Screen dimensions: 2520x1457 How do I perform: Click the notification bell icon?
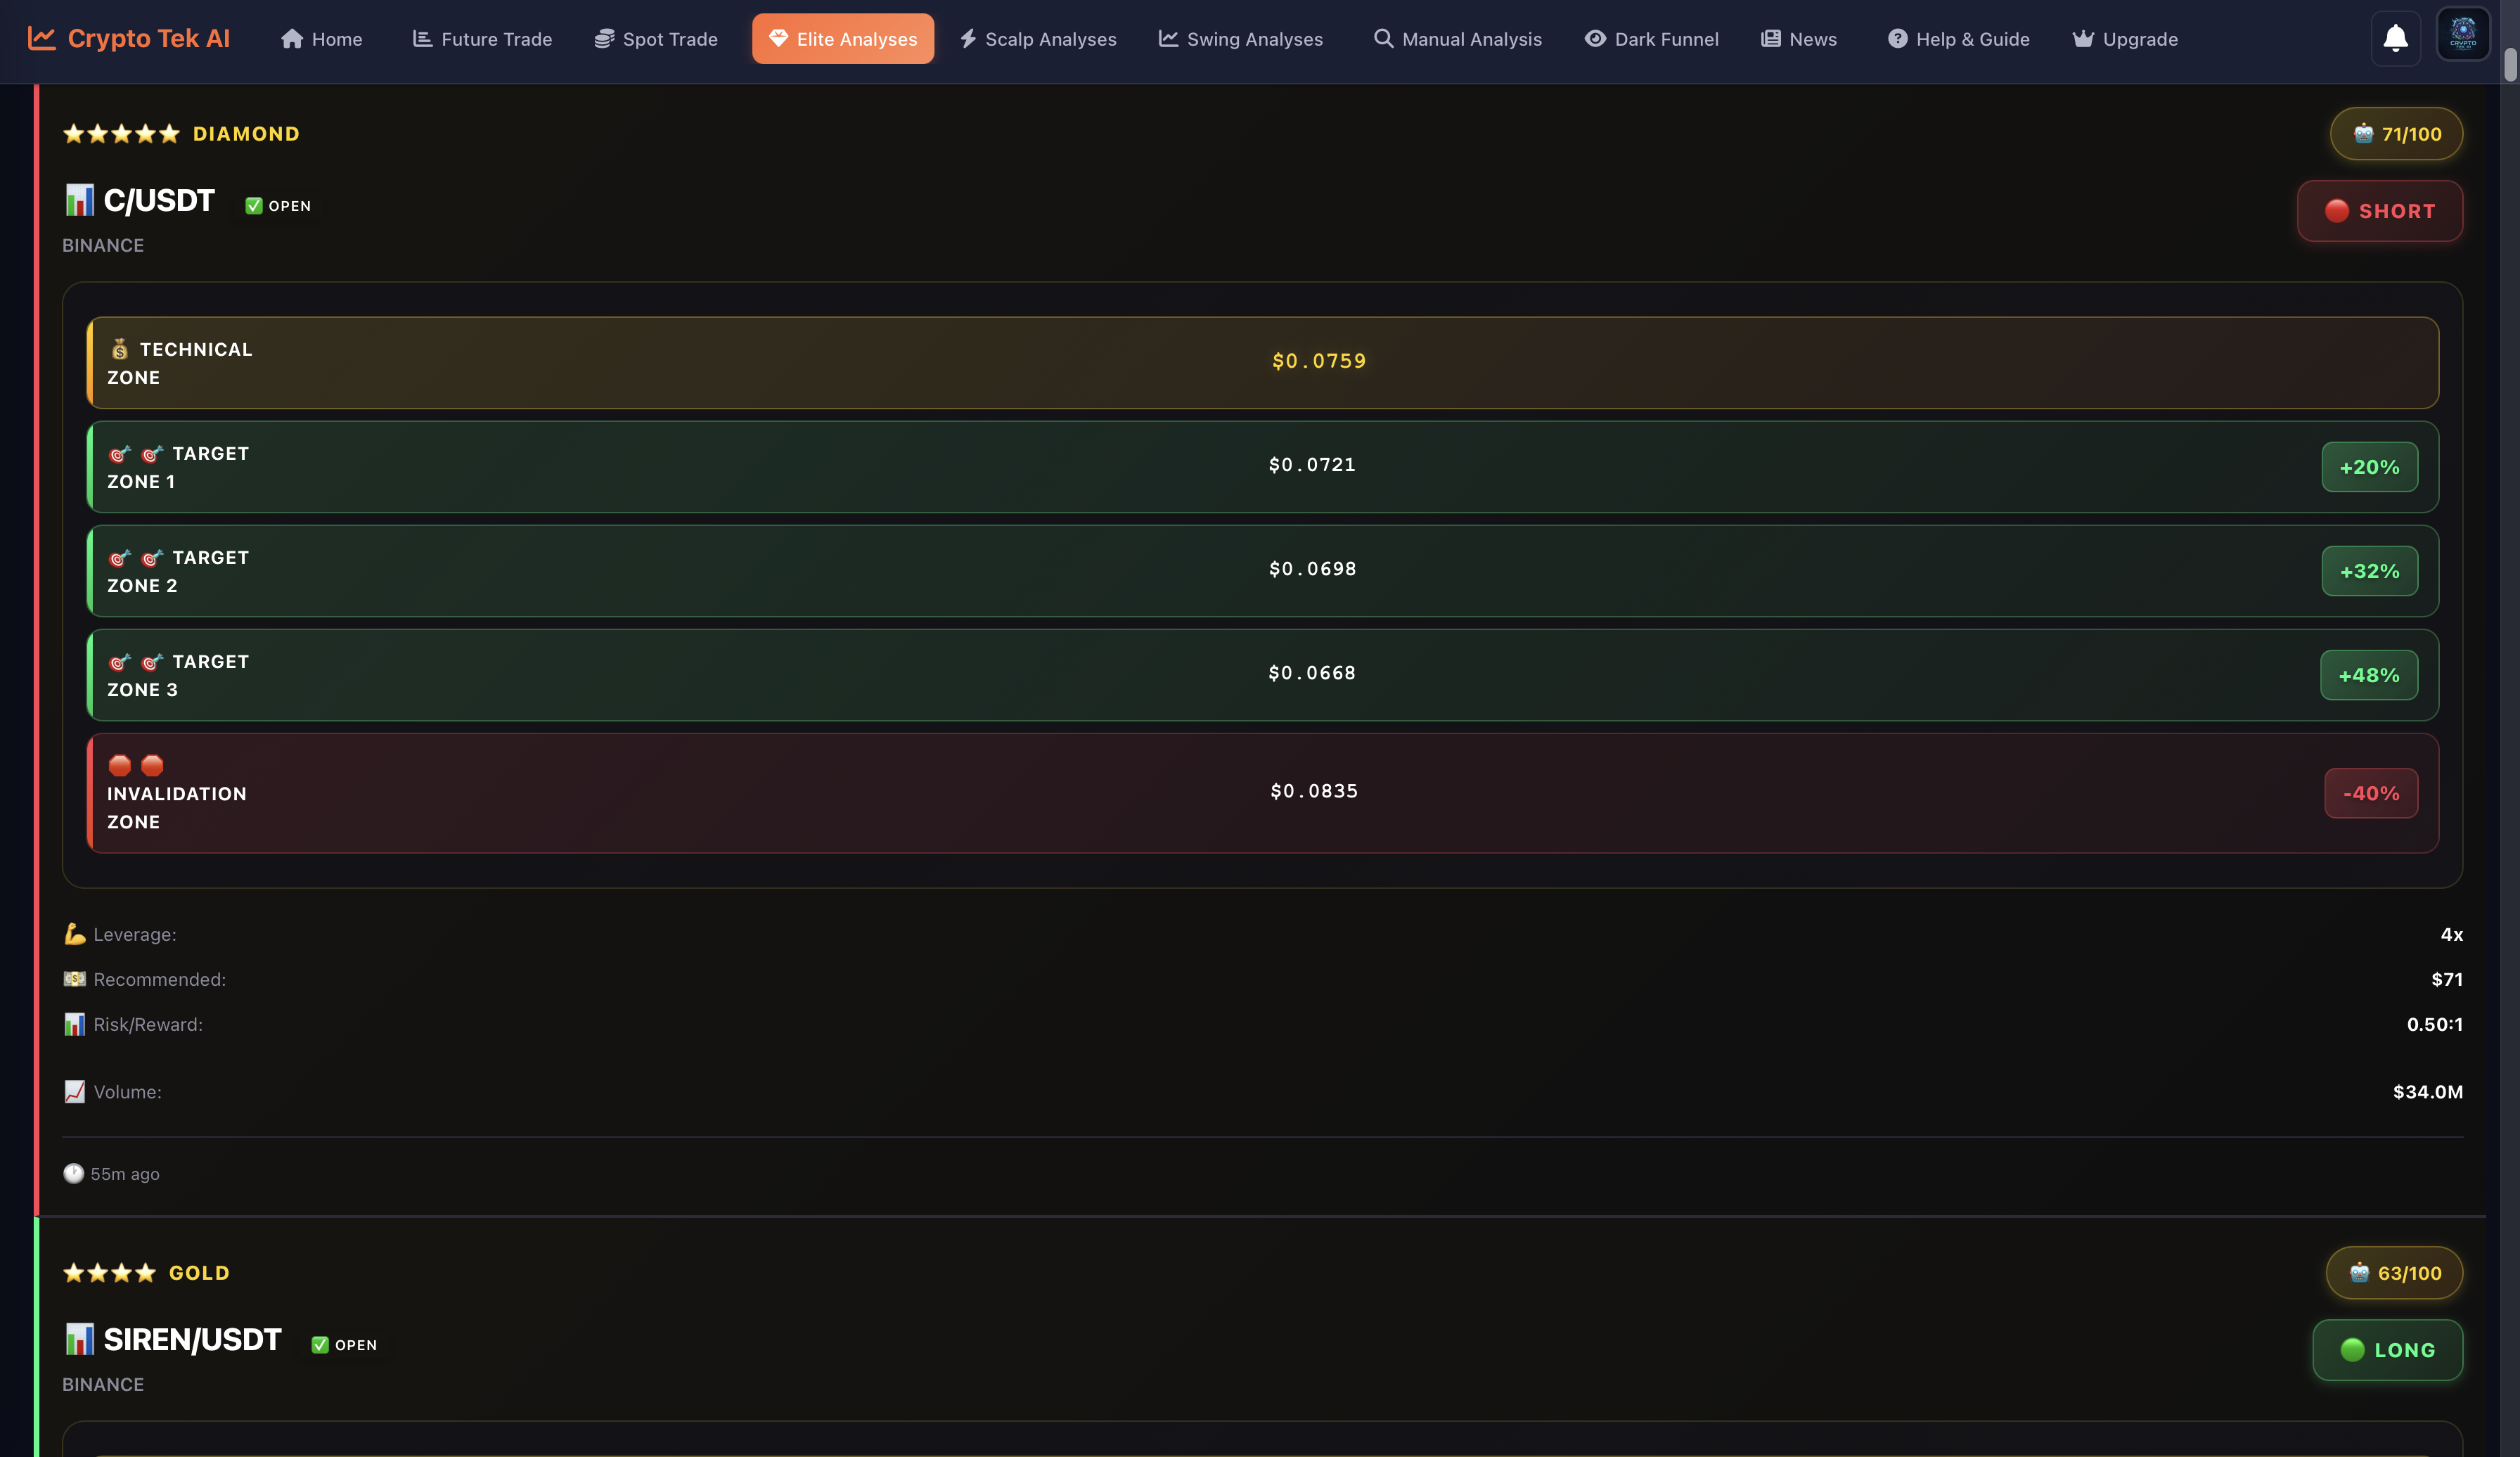2395,39
